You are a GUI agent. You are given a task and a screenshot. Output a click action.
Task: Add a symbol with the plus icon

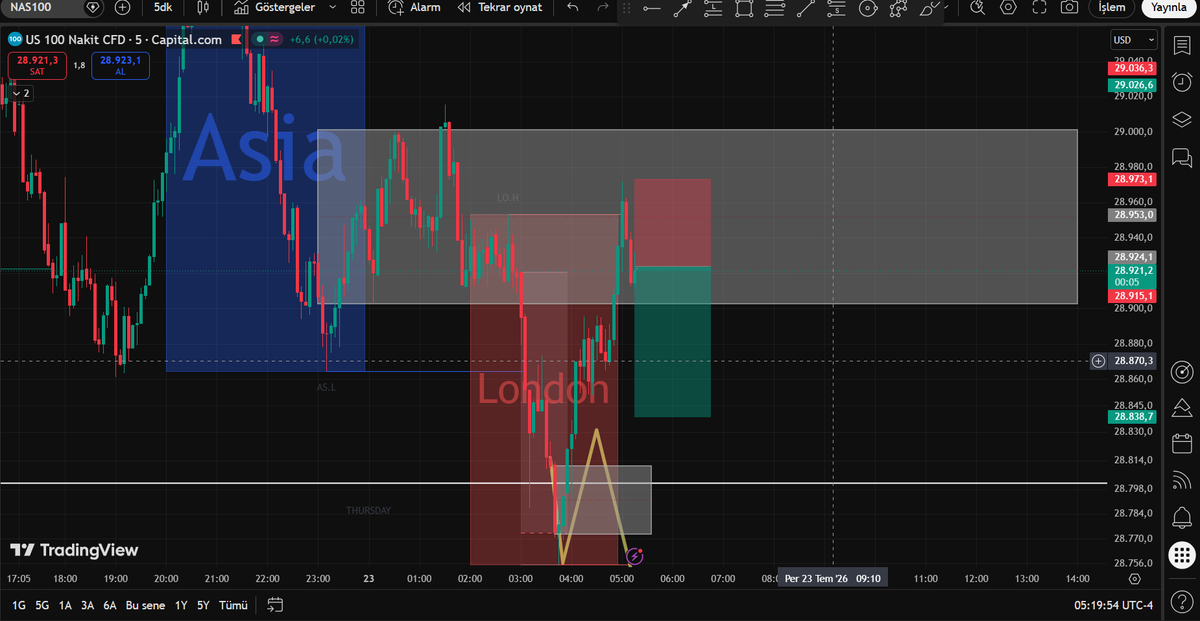122,7
